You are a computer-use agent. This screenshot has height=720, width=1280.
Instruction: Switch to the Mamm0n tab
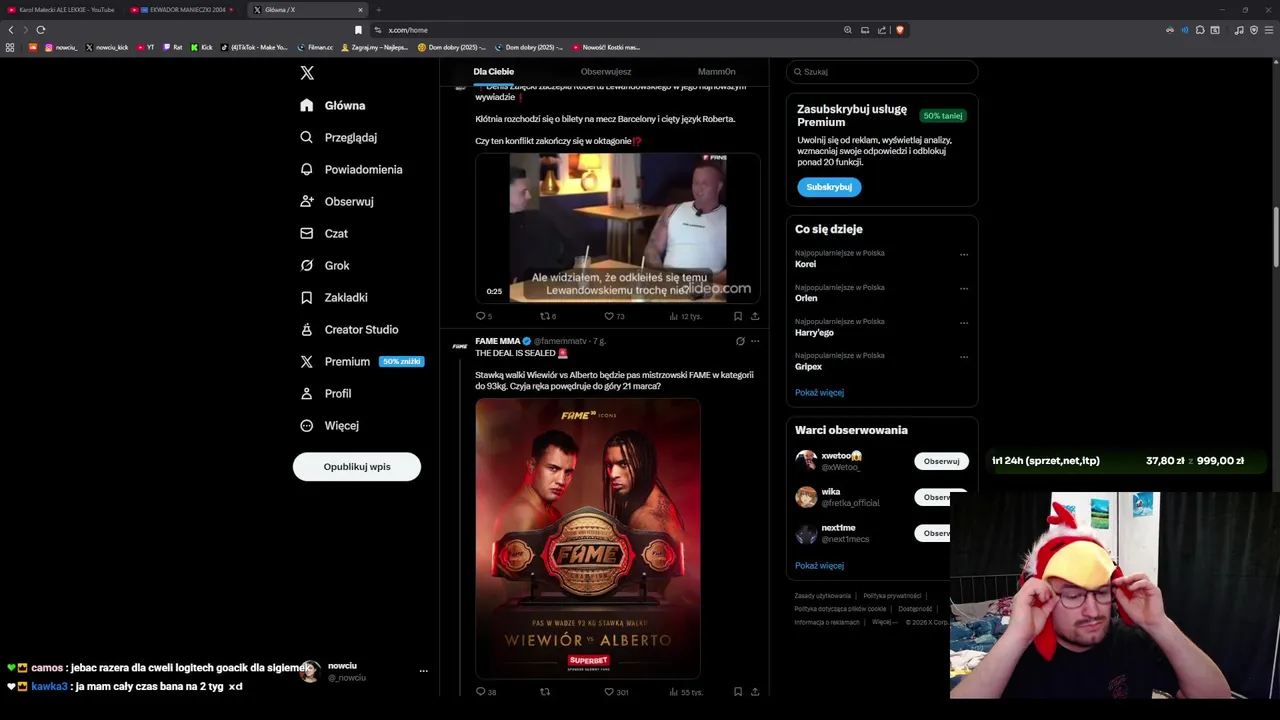(716, 72)
